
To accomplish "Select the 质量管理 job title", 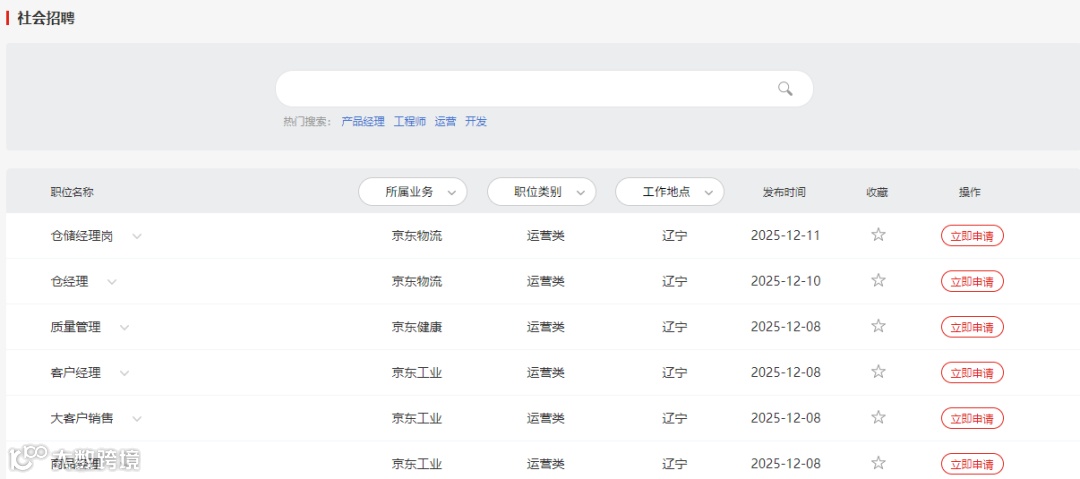I will tap(76, 327).
